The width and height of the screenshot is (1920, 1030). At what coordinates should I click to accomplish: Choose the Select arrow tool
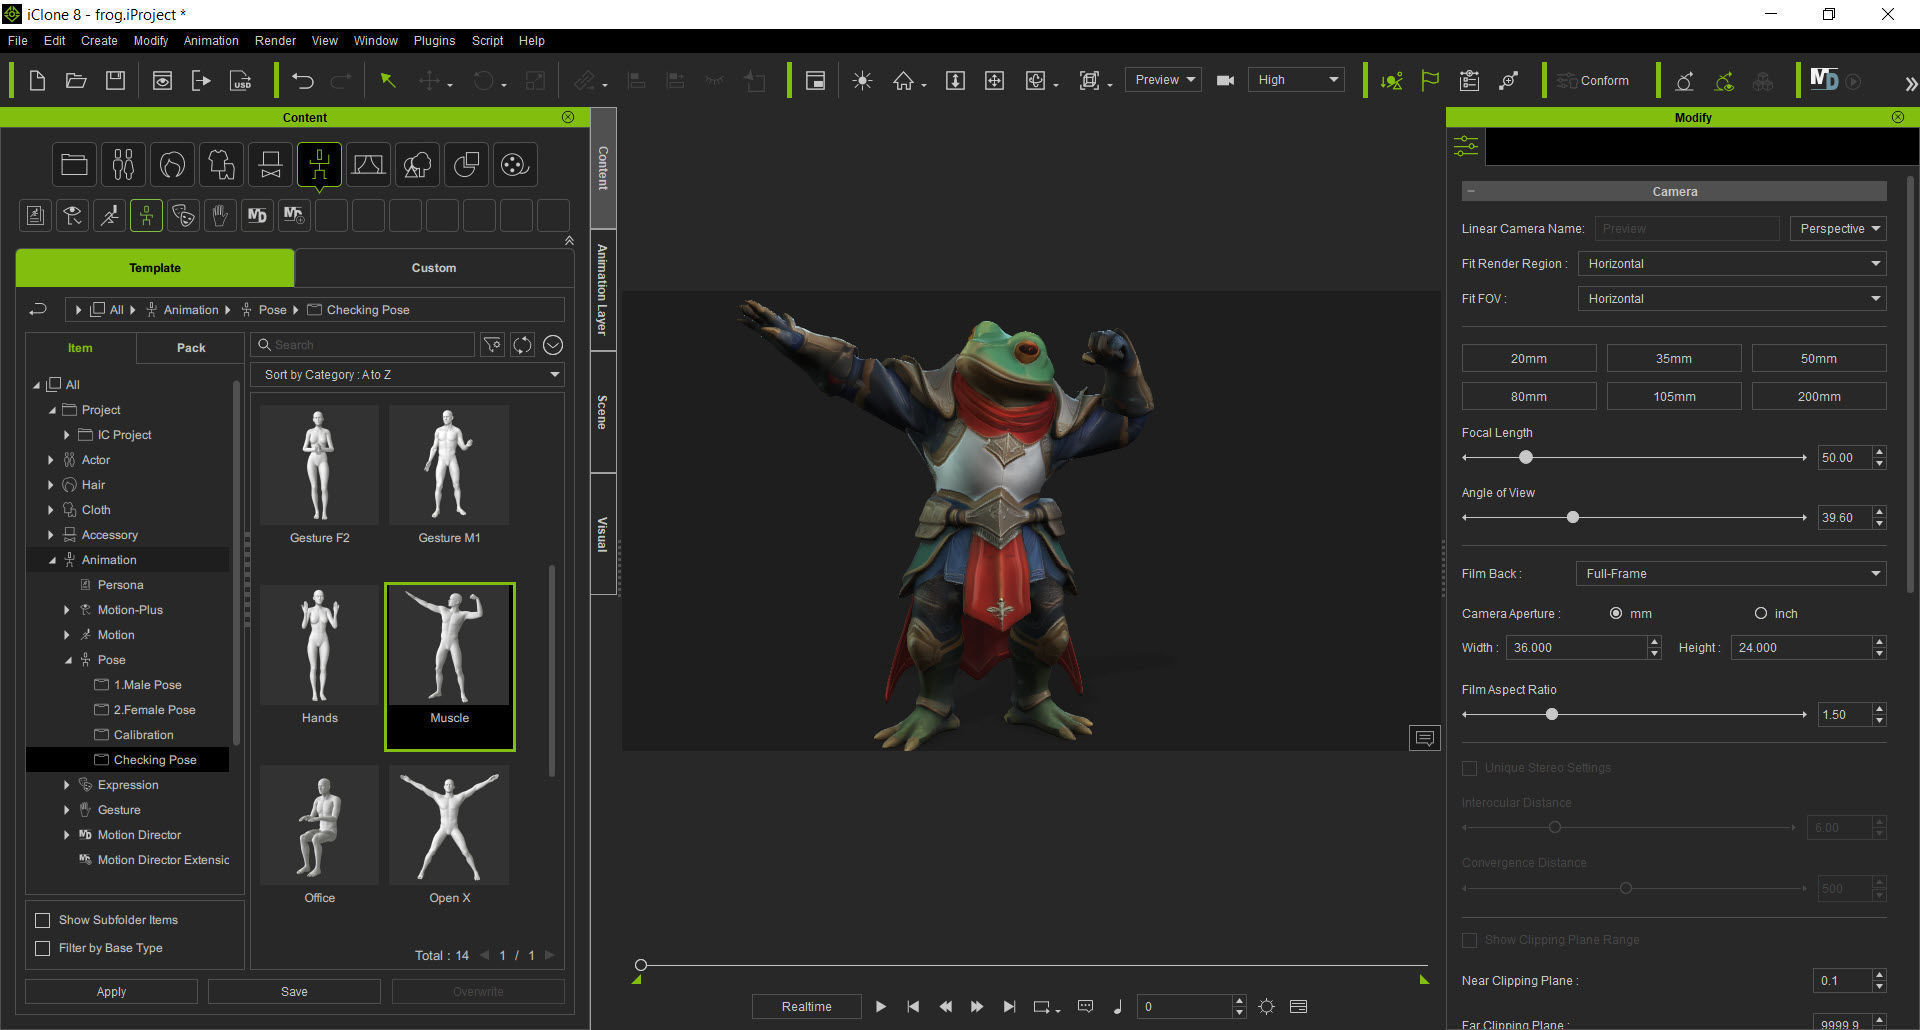tap(388, 81)
